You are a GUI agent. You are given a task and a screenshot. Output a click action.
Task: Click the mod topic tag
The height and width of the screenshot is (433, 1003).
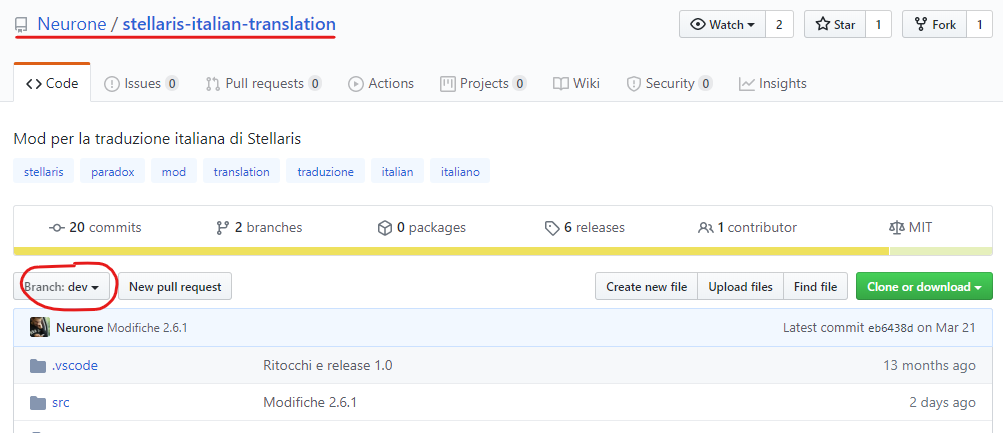[174, 171]
